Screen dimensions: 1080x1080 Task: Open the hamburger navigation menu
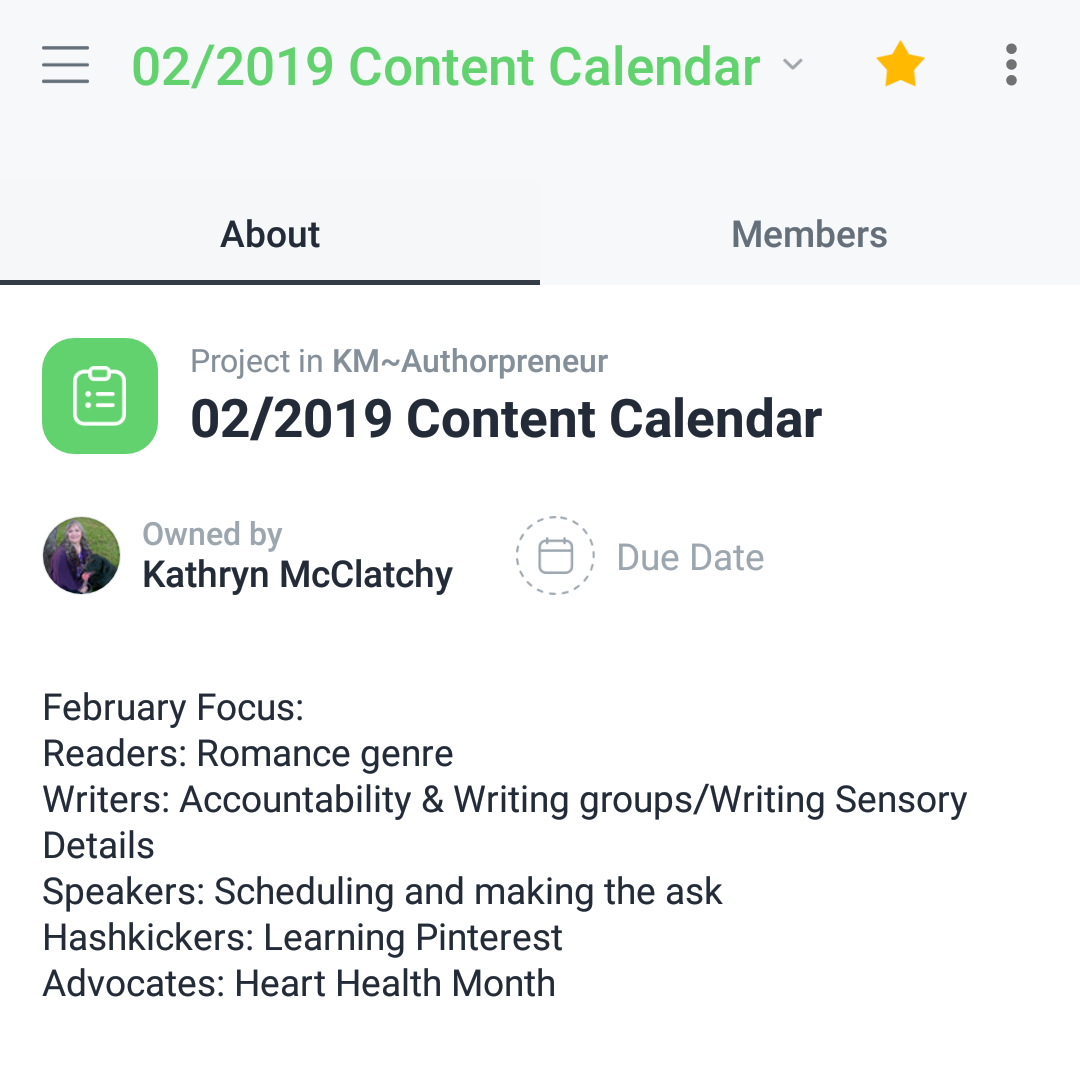point(65,65)
